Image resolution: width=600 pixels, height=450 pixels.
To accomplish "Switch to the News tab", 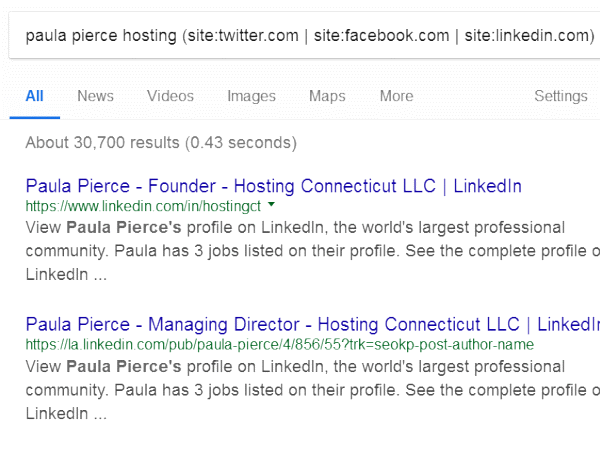I will coord(95,96).
